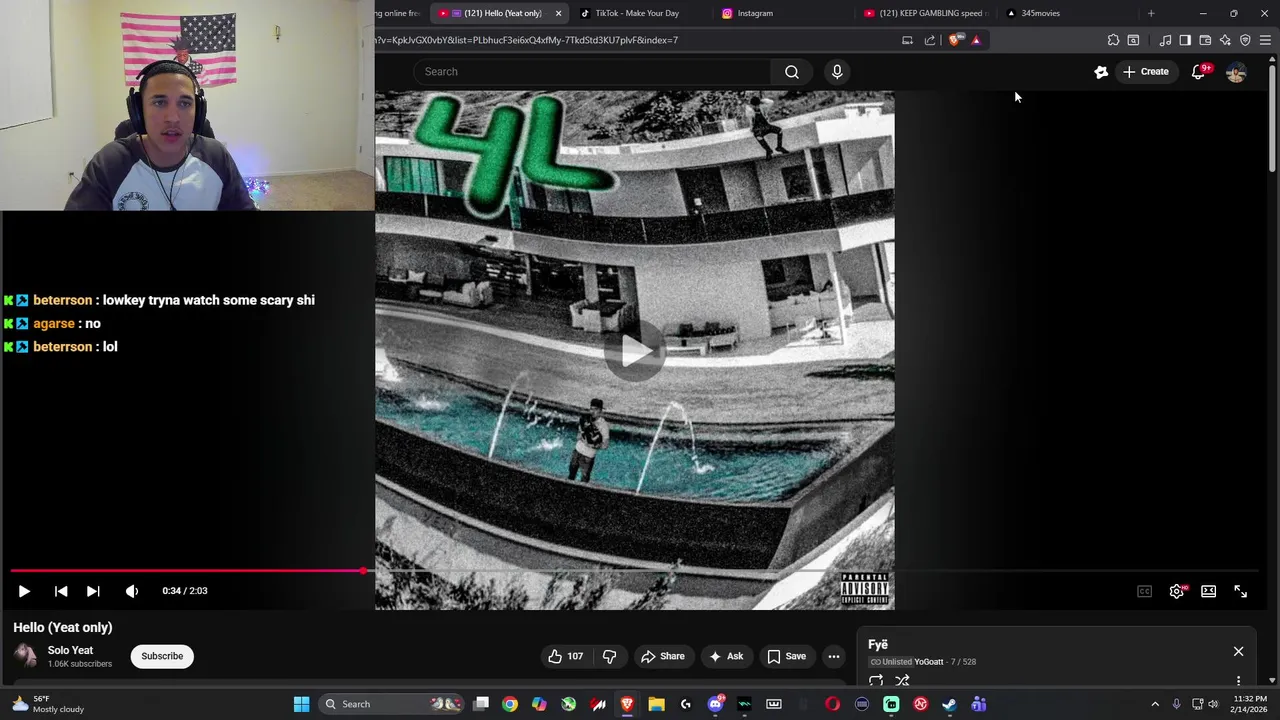The image size is (1280, 720).
Task: Click the Brave Shields lion icon
Action: pyautogui.click(x=955, y=40)
